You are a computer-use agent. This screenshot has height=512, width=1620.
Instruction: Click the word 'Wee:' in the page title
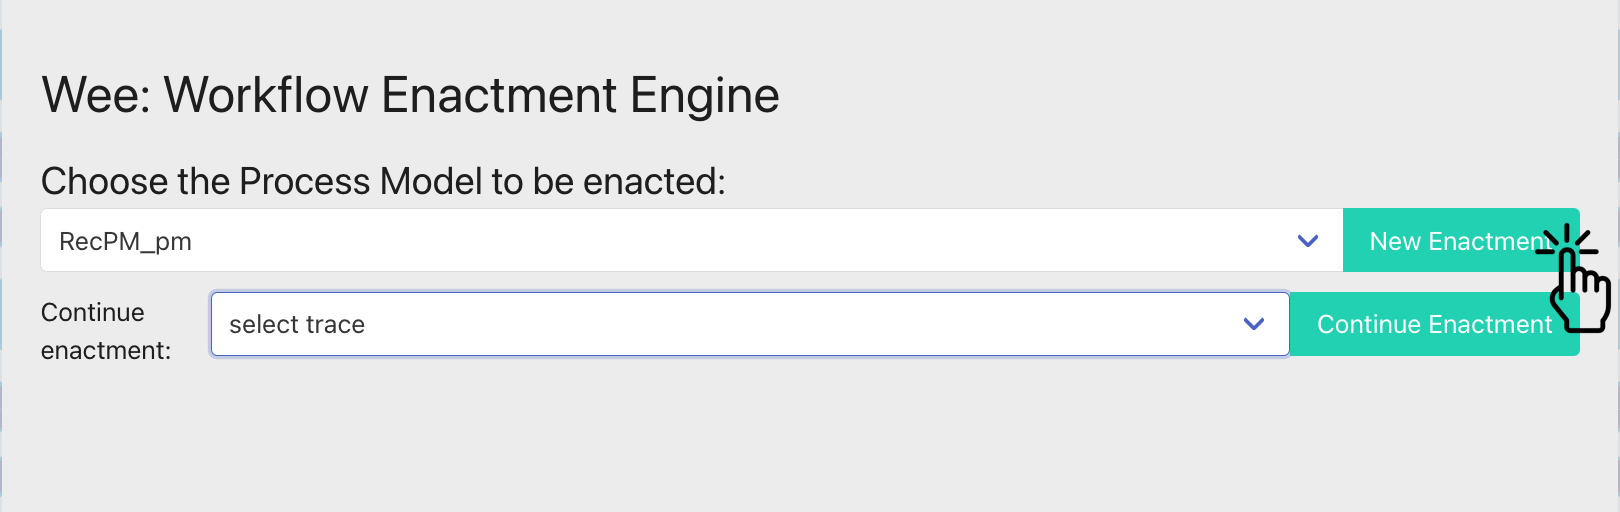coord(96,96)
